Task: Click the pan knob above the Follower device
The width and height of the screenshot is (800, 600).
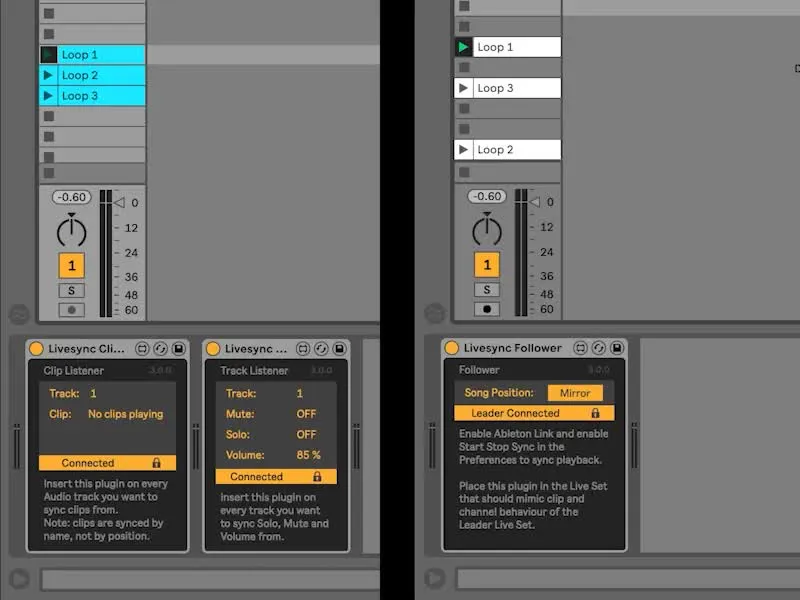Action: pyautogui.click(x=487, y=230)
